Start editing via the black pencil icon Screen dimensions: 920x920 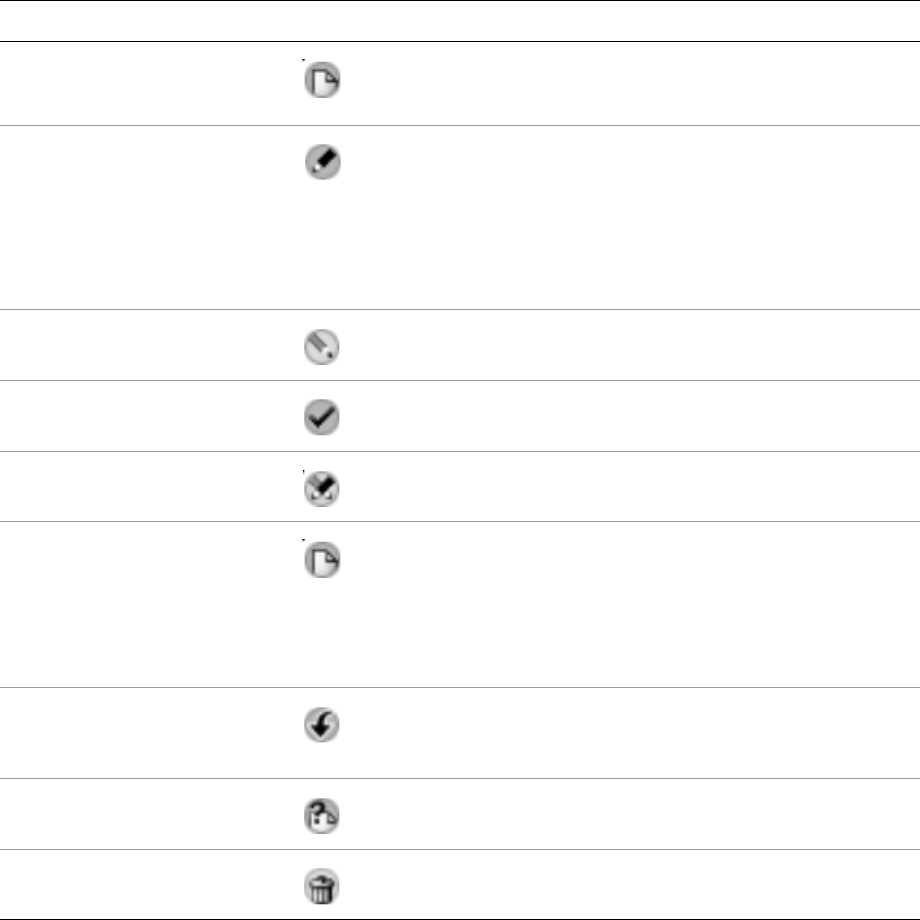pos(323,162)
